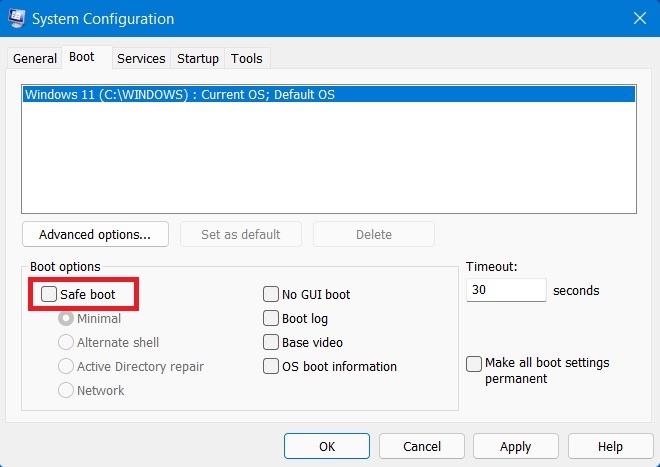Viewport: 660px width, 467px height.
Task: Confirm with the OK button
Action: point(327,446)
